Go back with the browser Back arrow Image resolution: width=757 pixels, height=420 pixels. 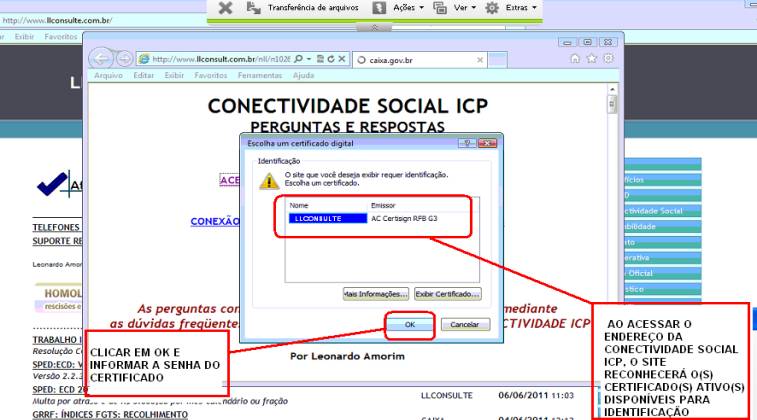pos(101,59)
